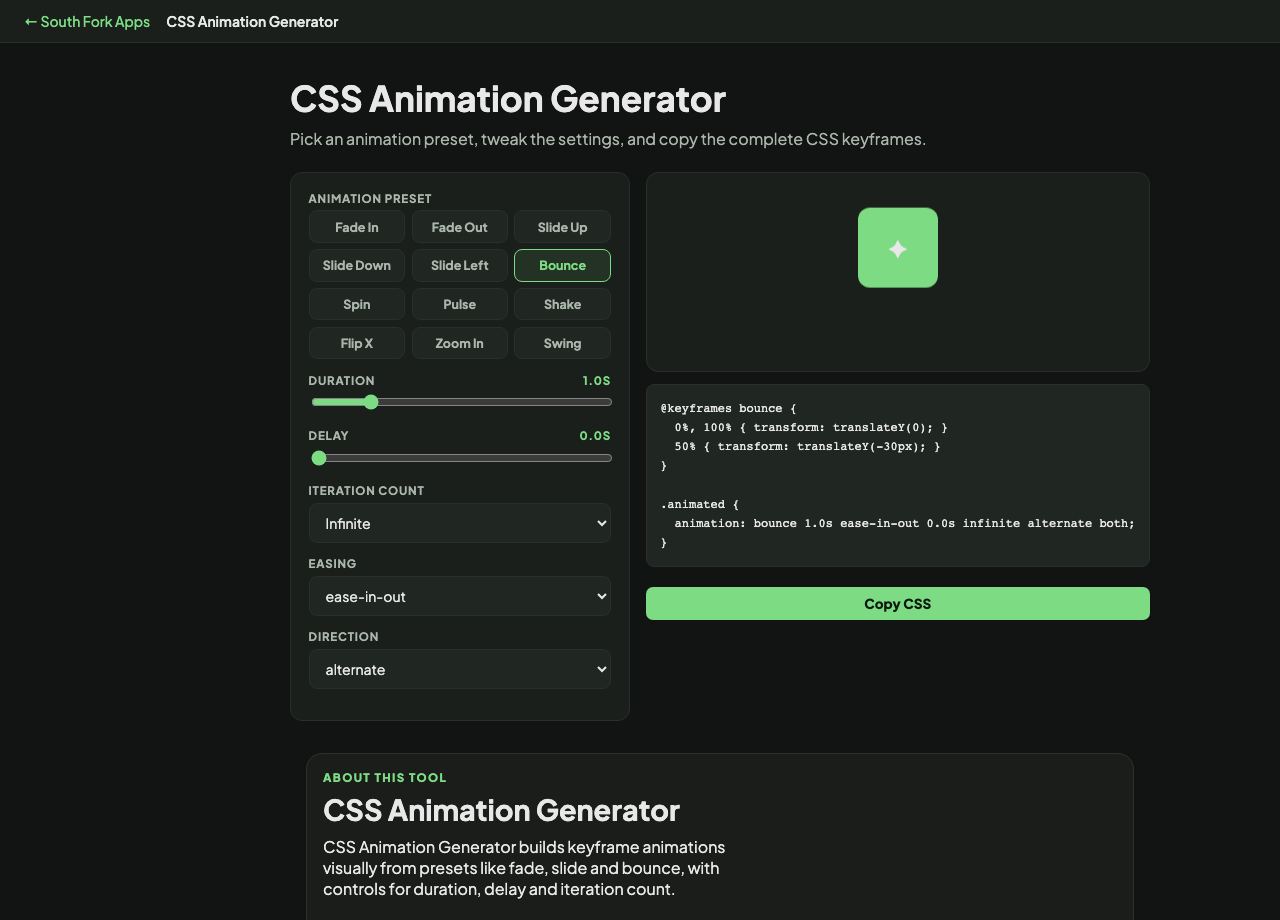Expand the Direction dropdown
Viewport: 1280px width, 920px height.
click(460, 669)
